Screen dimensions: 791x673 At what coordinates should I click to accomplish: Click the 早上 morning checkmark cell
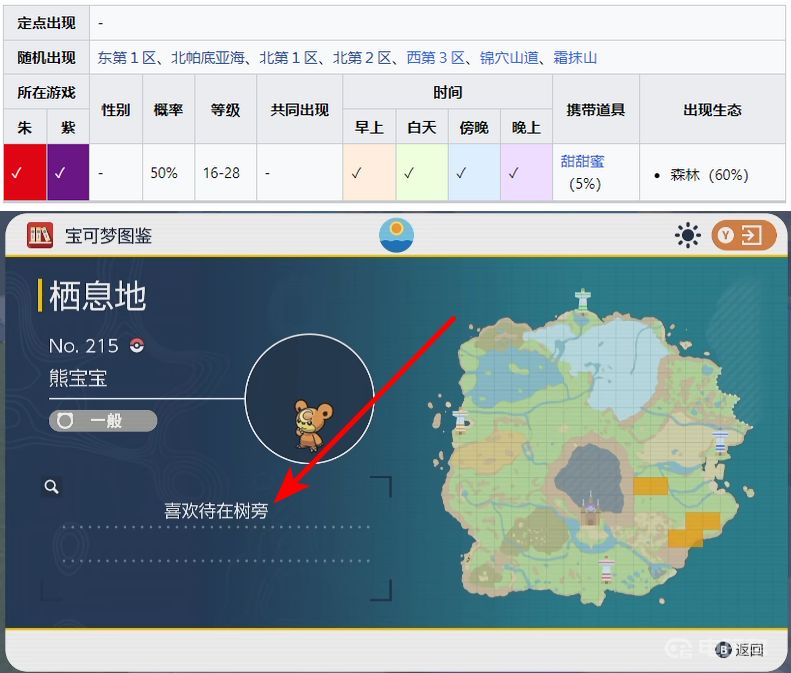[369, 172]
